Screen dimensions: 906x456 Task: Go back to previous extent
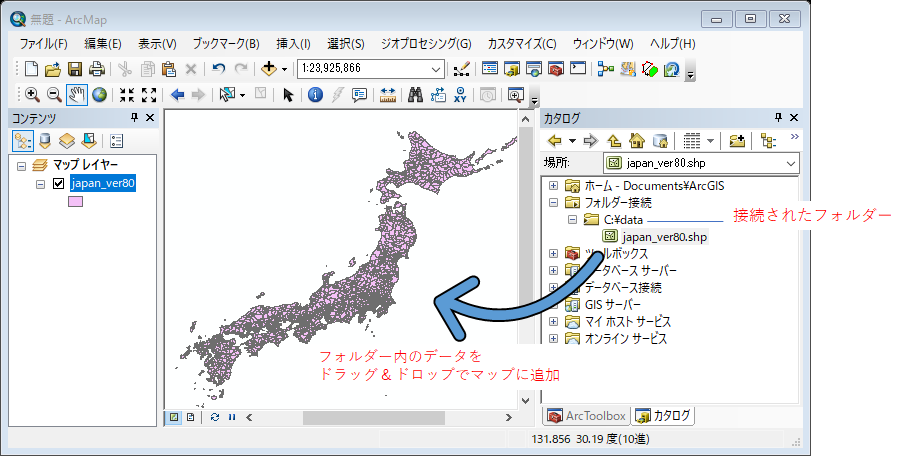coord(177,94)
